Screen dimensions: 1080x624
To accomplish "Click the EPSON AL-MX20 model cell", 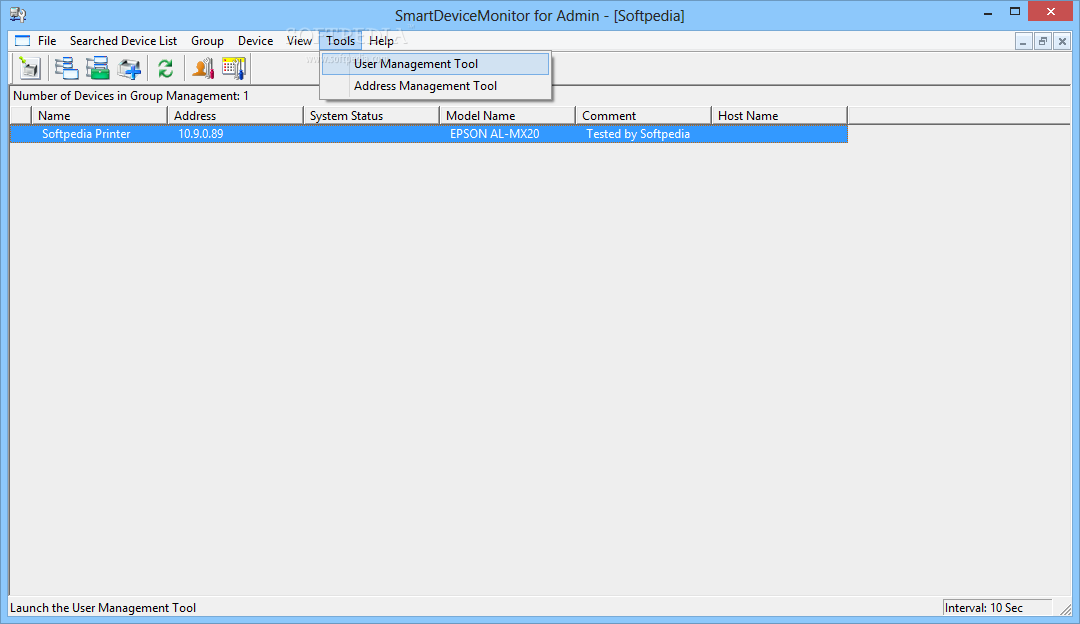I will click(495, 134).
